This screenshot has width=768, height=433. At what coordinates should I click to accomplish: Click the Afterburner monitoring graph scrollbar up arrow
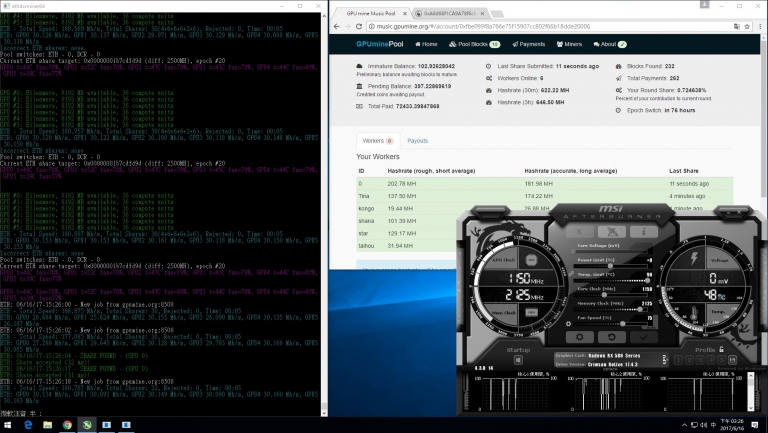pos(751,376)
